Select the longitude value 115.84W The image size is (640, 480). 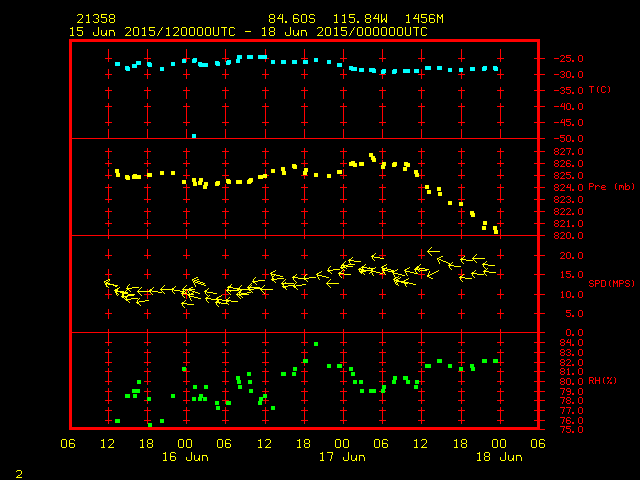[x=360, y=19]
